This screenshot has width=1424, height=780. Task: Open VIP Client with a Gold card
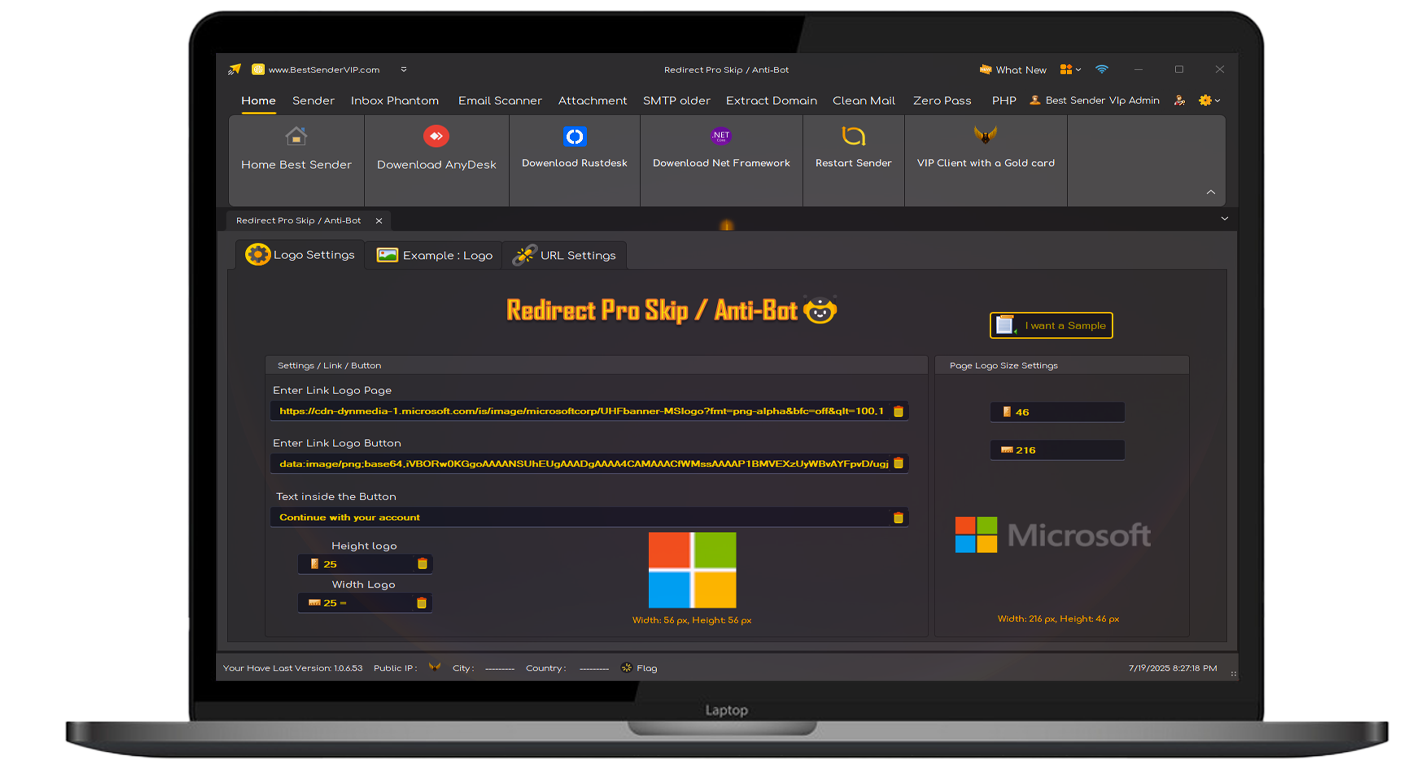click(x=986, y=149)
